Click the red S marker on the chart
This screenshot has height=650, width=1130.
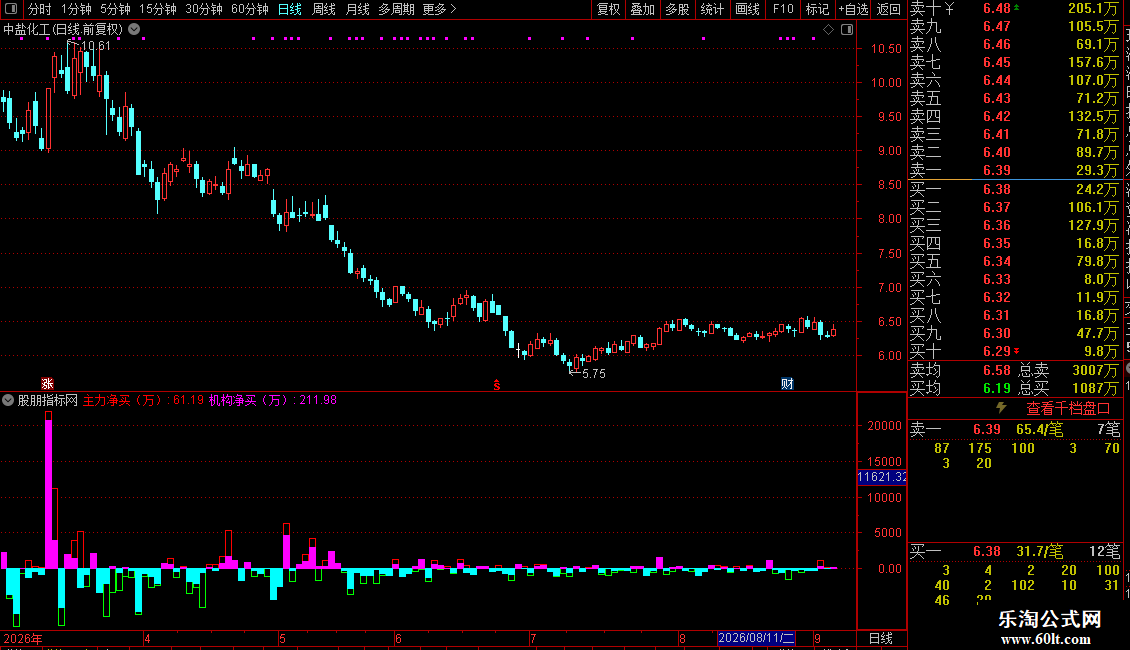497,386
